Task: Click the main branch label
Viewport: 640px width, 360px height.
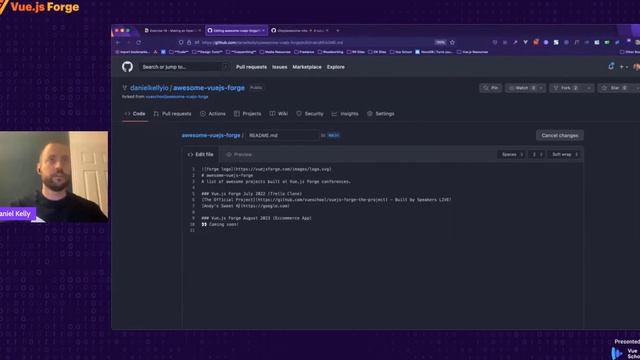Action: pos(333,136)
